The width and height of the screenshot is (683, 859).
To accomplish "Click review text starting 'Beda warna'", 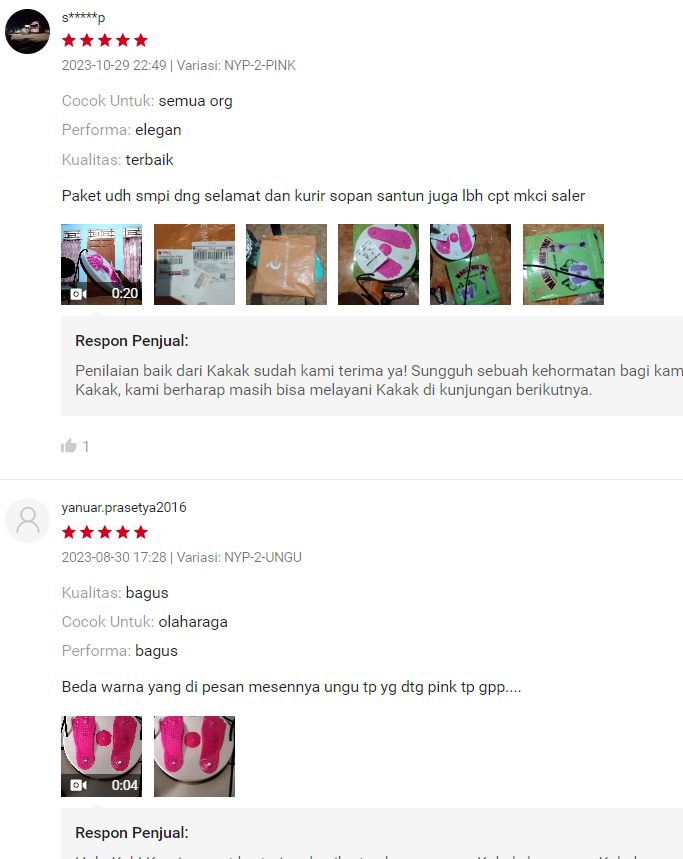I will click(x=291, y=687).
